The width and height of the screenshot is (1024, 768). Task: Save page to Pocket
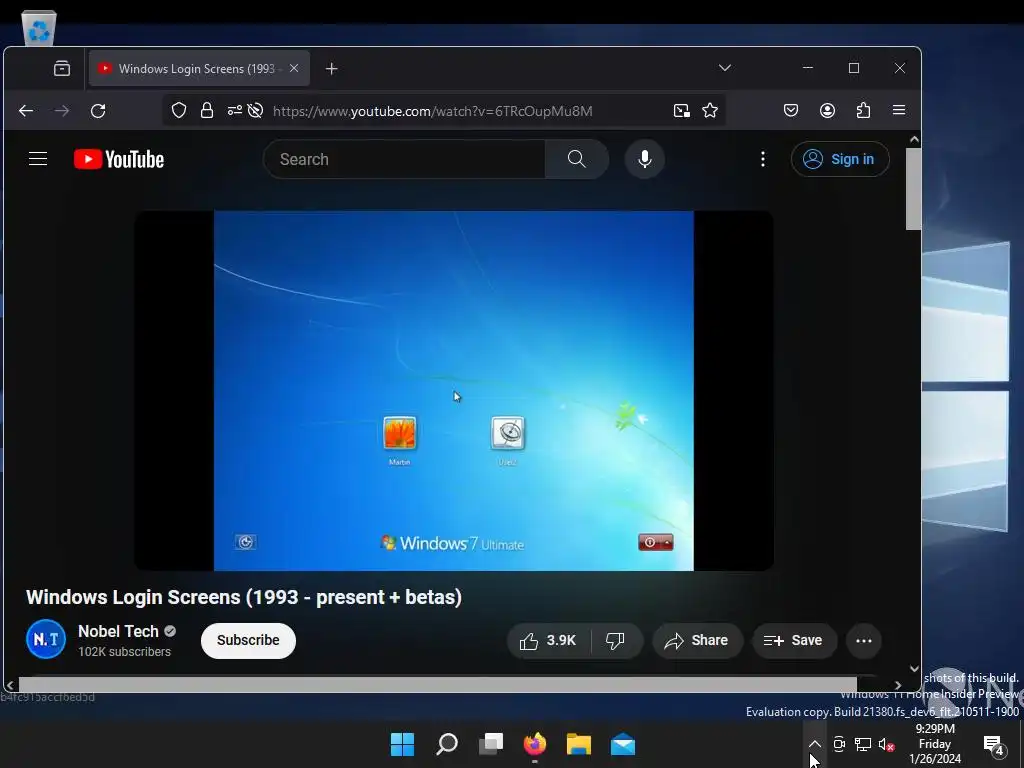pyautogui.click(x=791, y=110)
